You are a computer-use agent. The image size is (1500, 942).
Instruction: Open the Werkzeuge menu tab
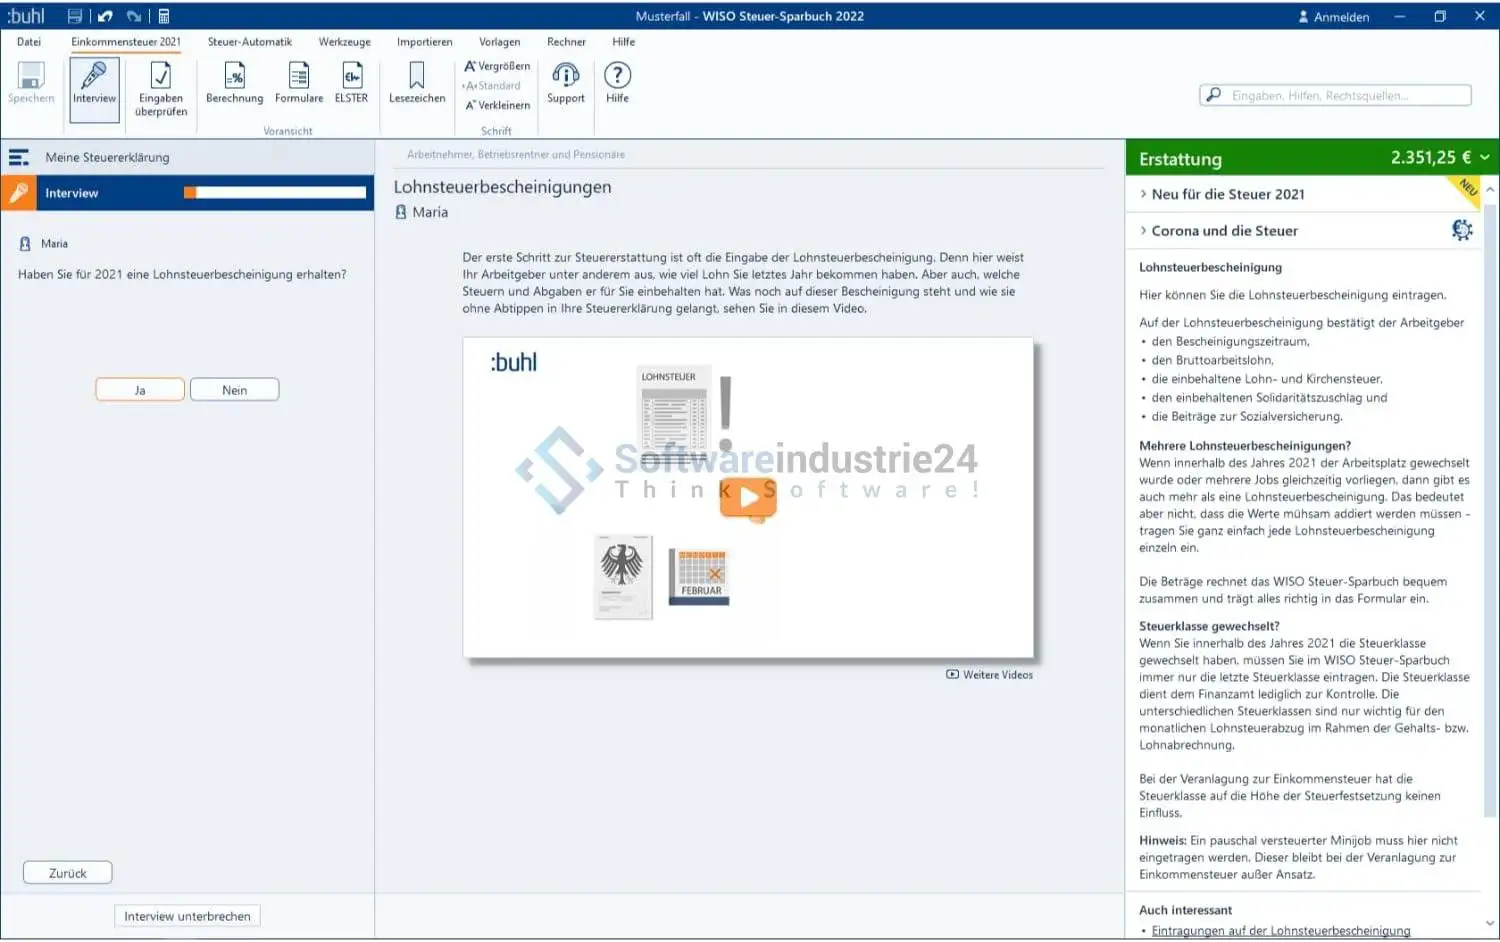[344, 42]
